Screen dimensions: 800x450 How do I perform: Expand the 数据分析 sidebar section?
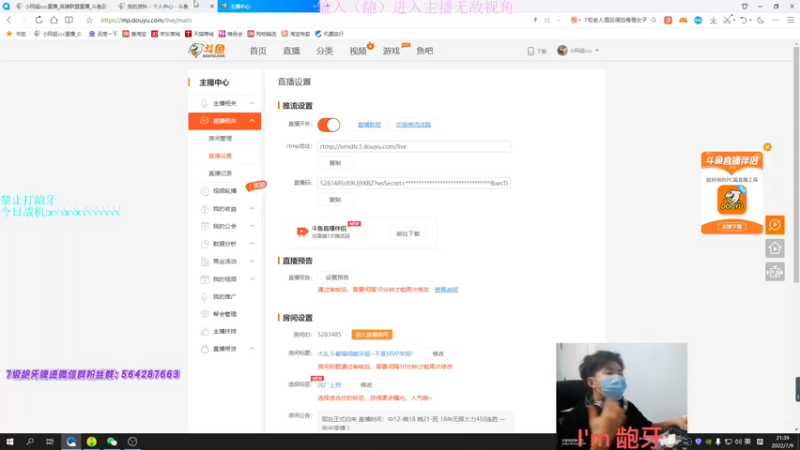[252, 243]
